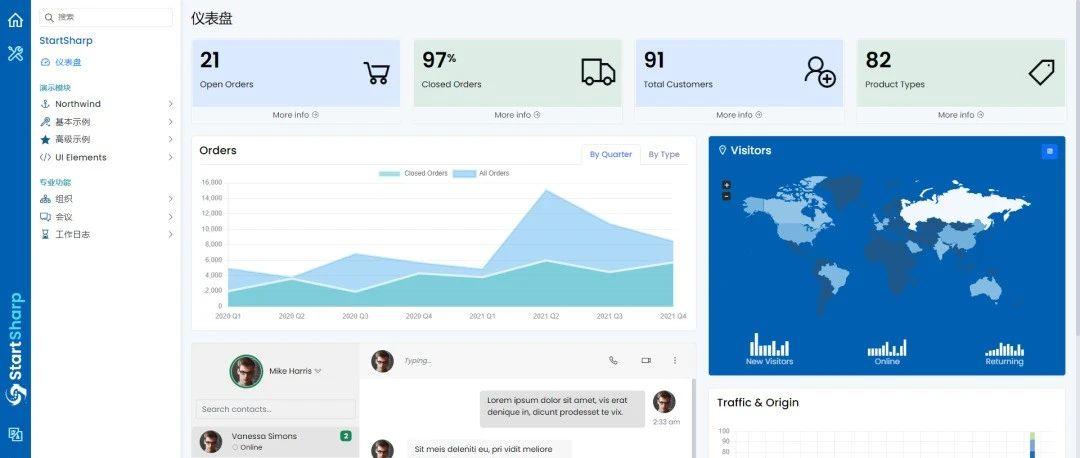Click the language switch icon at bottom left
The image size is (1080, 458).
(x=15, y=434)
